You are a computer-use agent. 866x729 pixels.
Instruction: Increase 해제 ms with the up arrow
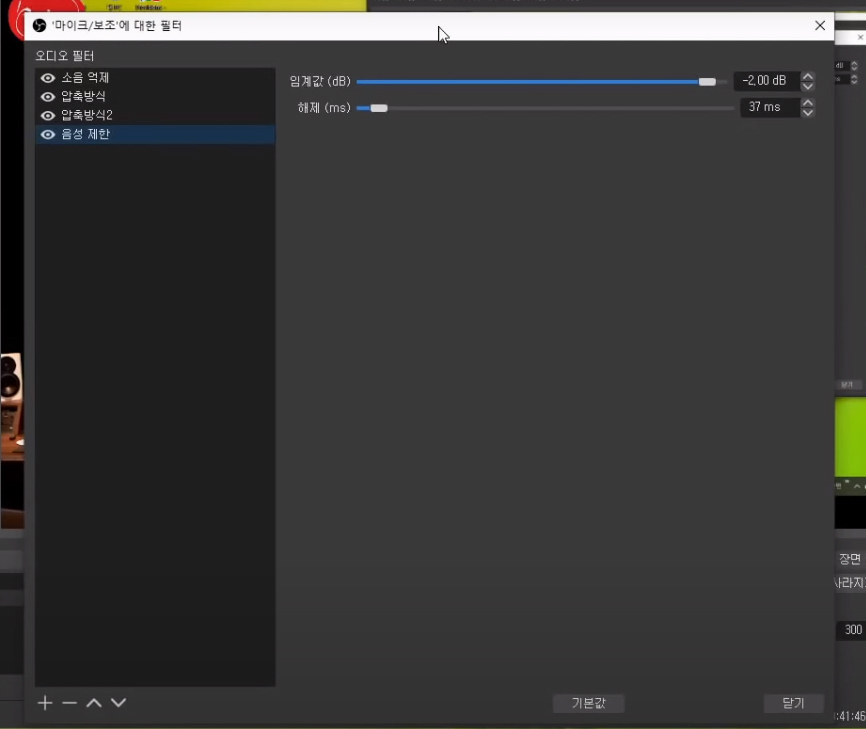pos(808,102)
